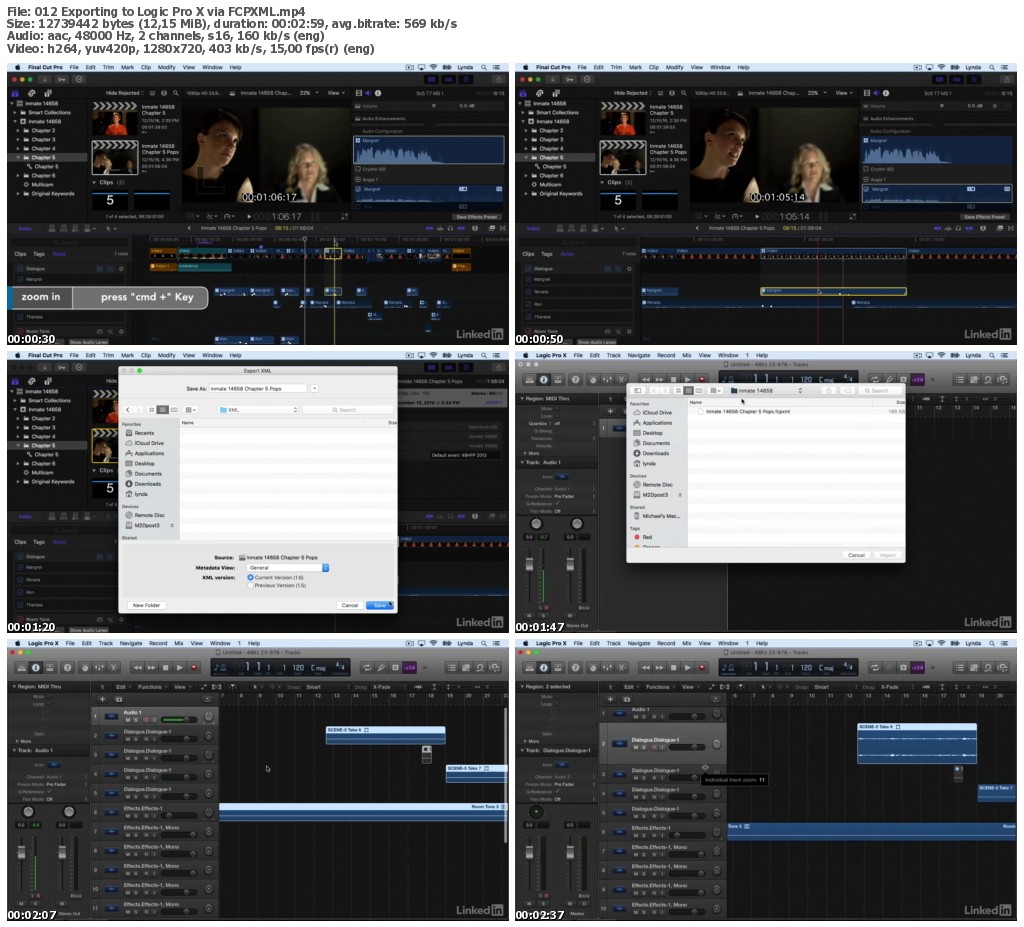Toggle the Cycle button in 00:02:07 frame
This screenshot has width=1024, height=927.
pyautogui.click(x=367, y=668)
